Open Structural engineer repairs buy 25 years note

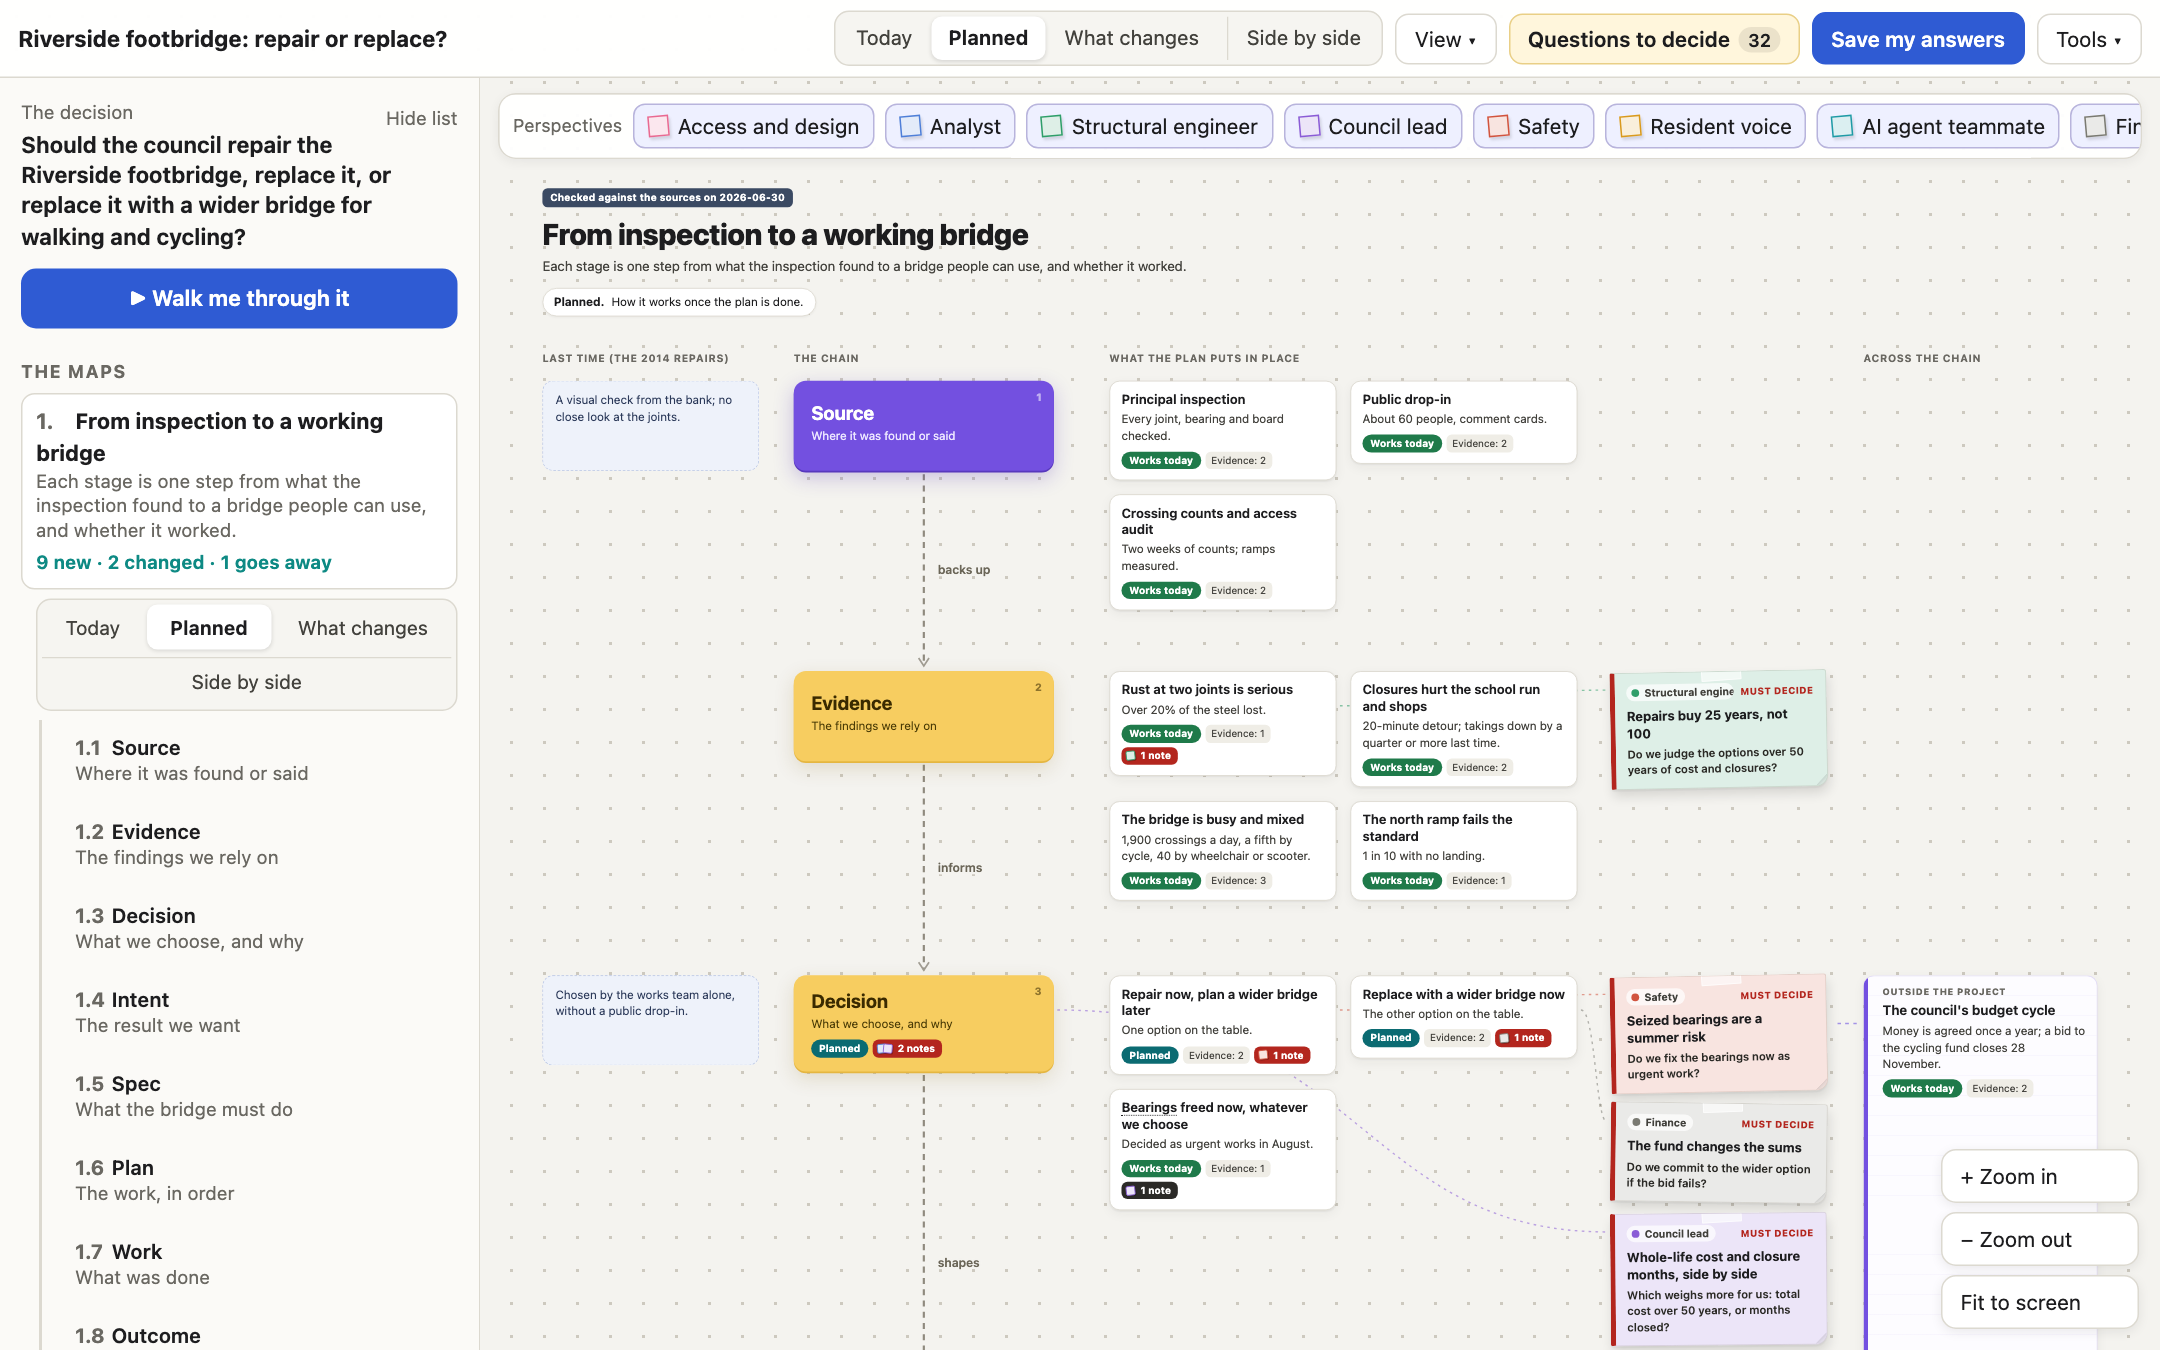[1719, 730]
